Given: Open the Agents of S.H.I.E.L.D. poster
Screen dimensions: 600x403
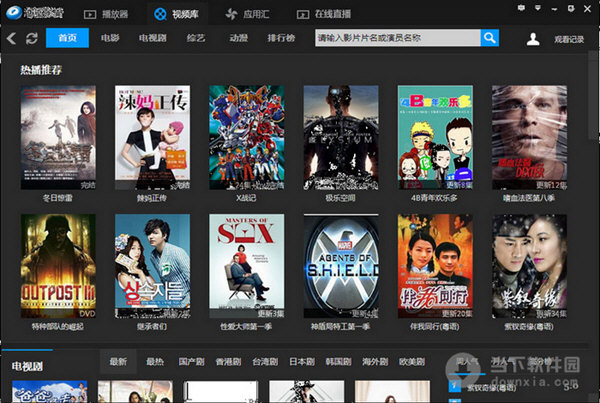Looking at the screenshot, I should (340, 264).
